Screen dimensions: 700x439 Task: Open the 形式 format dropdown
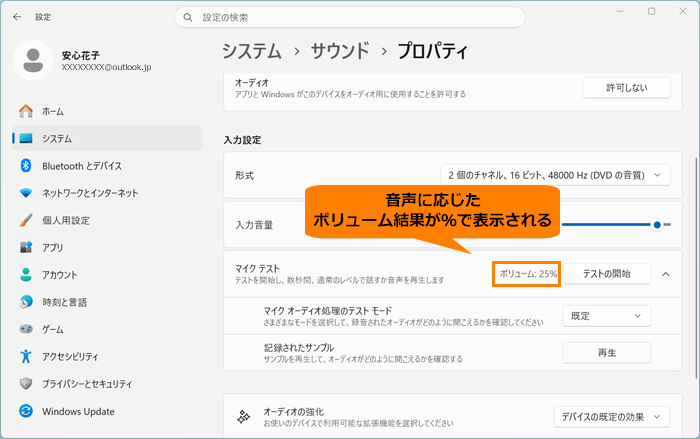point(555,175)
